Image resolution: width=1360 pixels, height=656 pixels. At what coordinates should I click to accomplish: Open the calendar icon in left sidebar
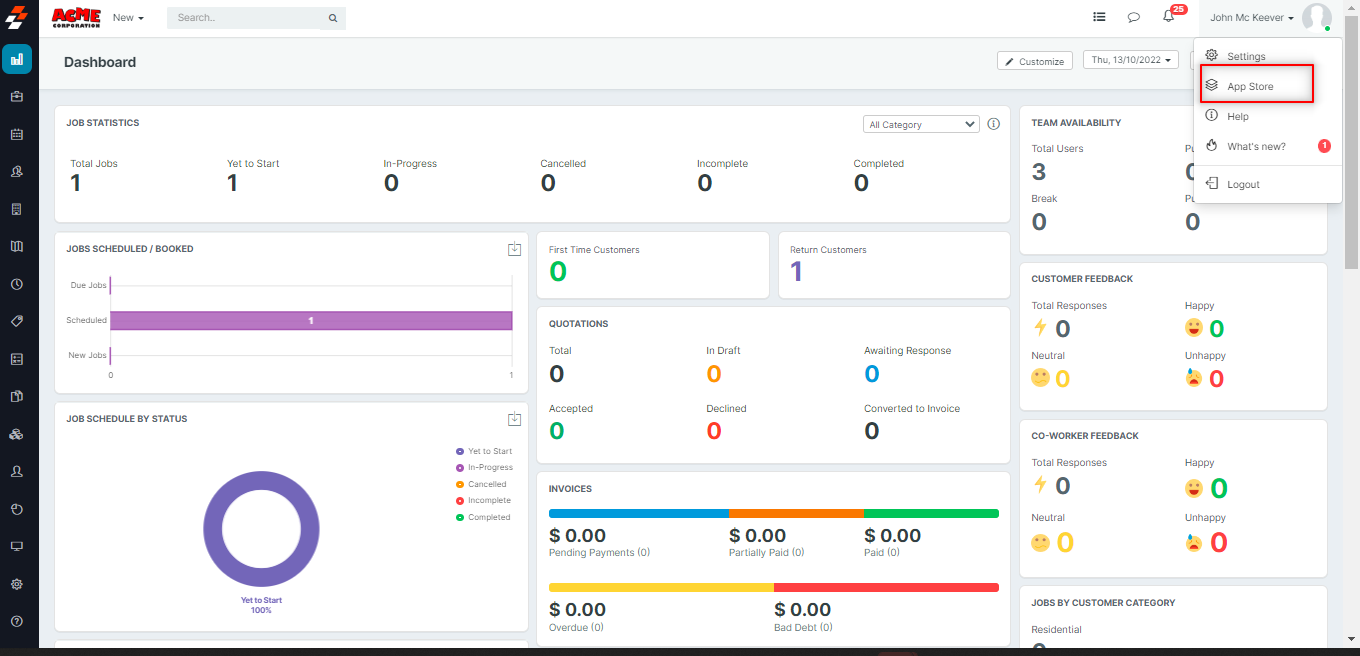point(17,134)
